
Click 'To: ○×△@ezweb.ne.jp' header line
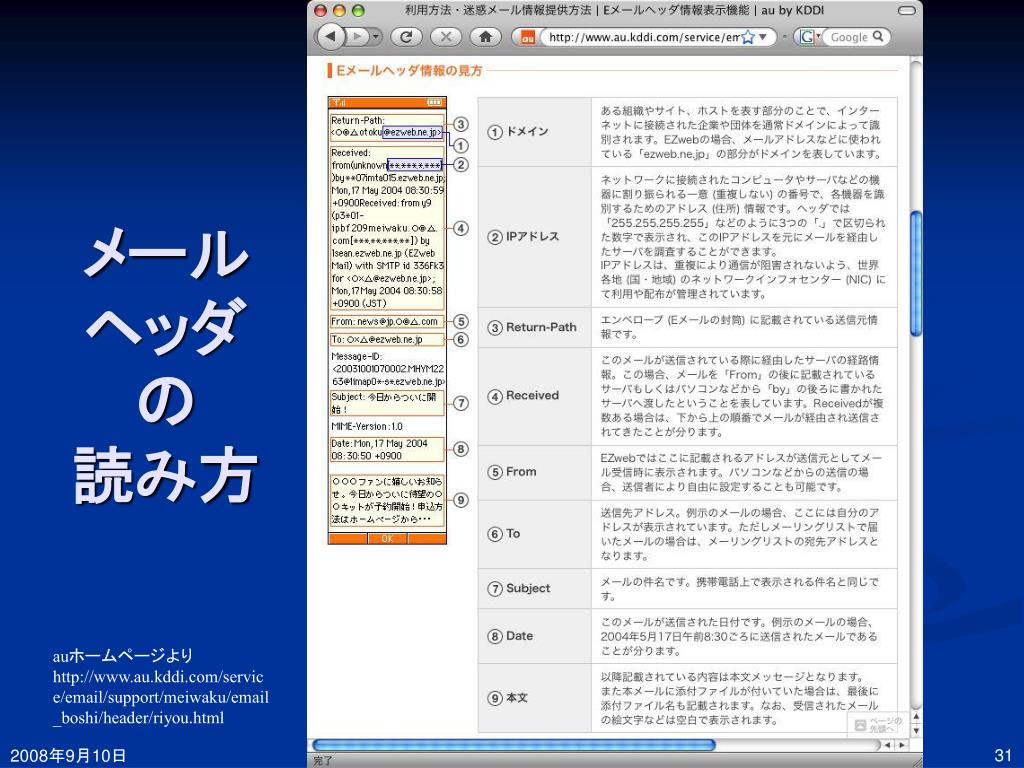387,340
